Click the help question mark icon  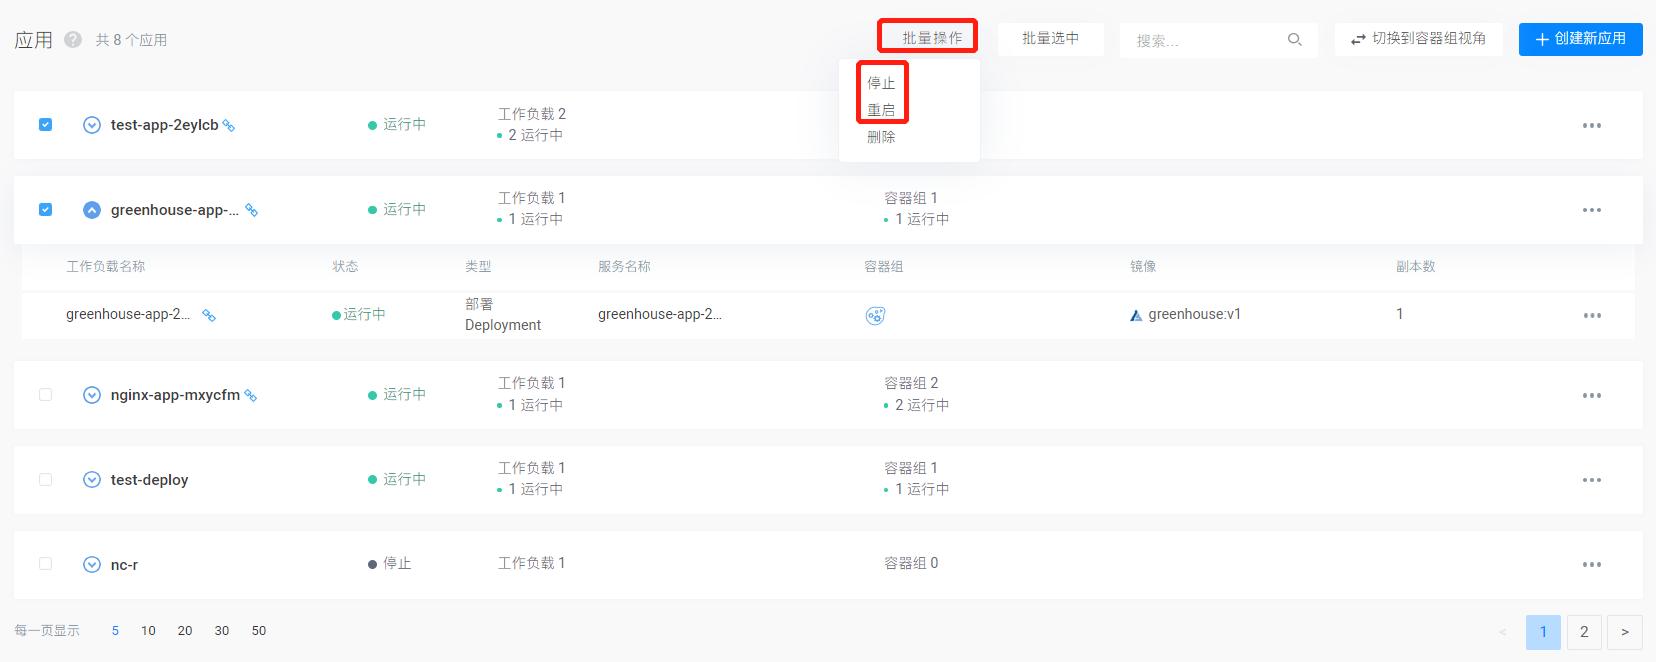(73, 40)
